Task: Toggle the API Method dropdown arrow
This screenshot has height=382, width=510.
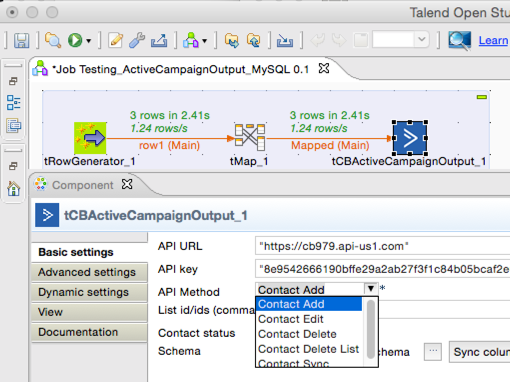Action: point(371,289)
